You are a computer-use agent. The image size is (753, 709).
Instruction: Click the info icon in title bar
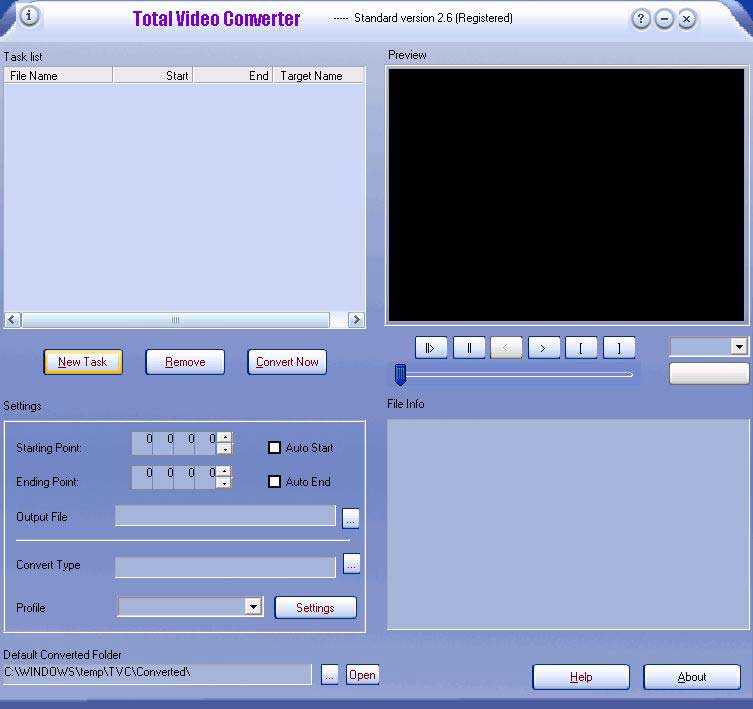click(x=29, y=16)
